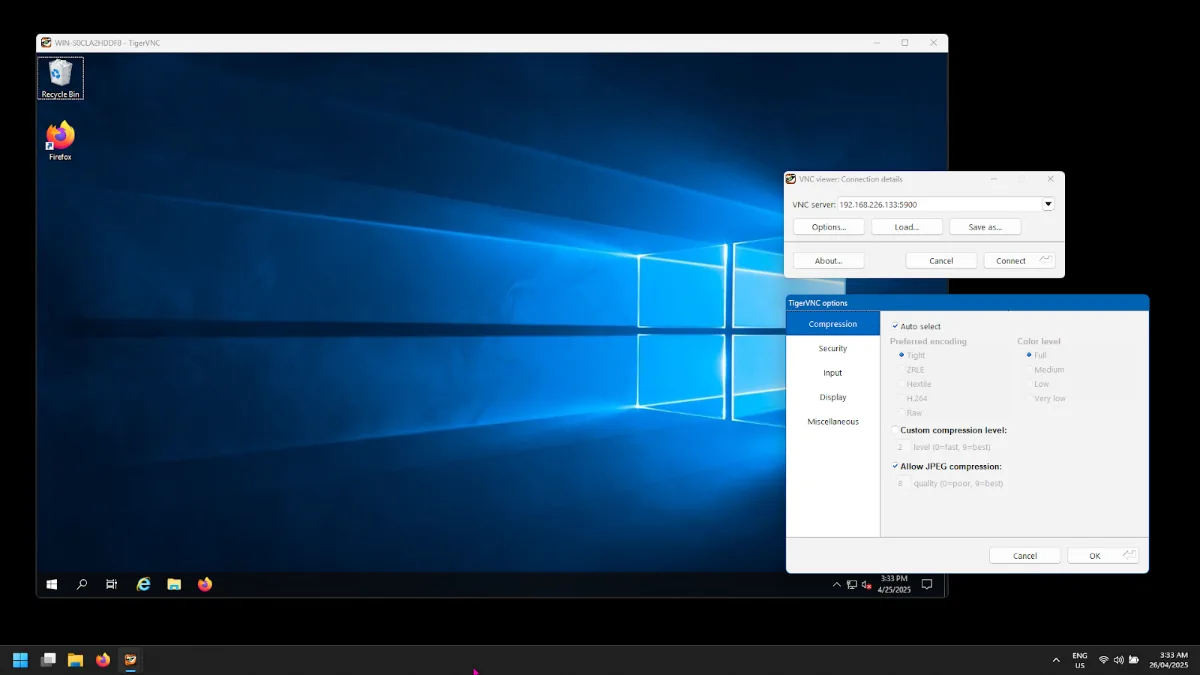Maximize the main TigerVNC viewer window
Viewport: 1200px width, 675px height.
(905, 42)
